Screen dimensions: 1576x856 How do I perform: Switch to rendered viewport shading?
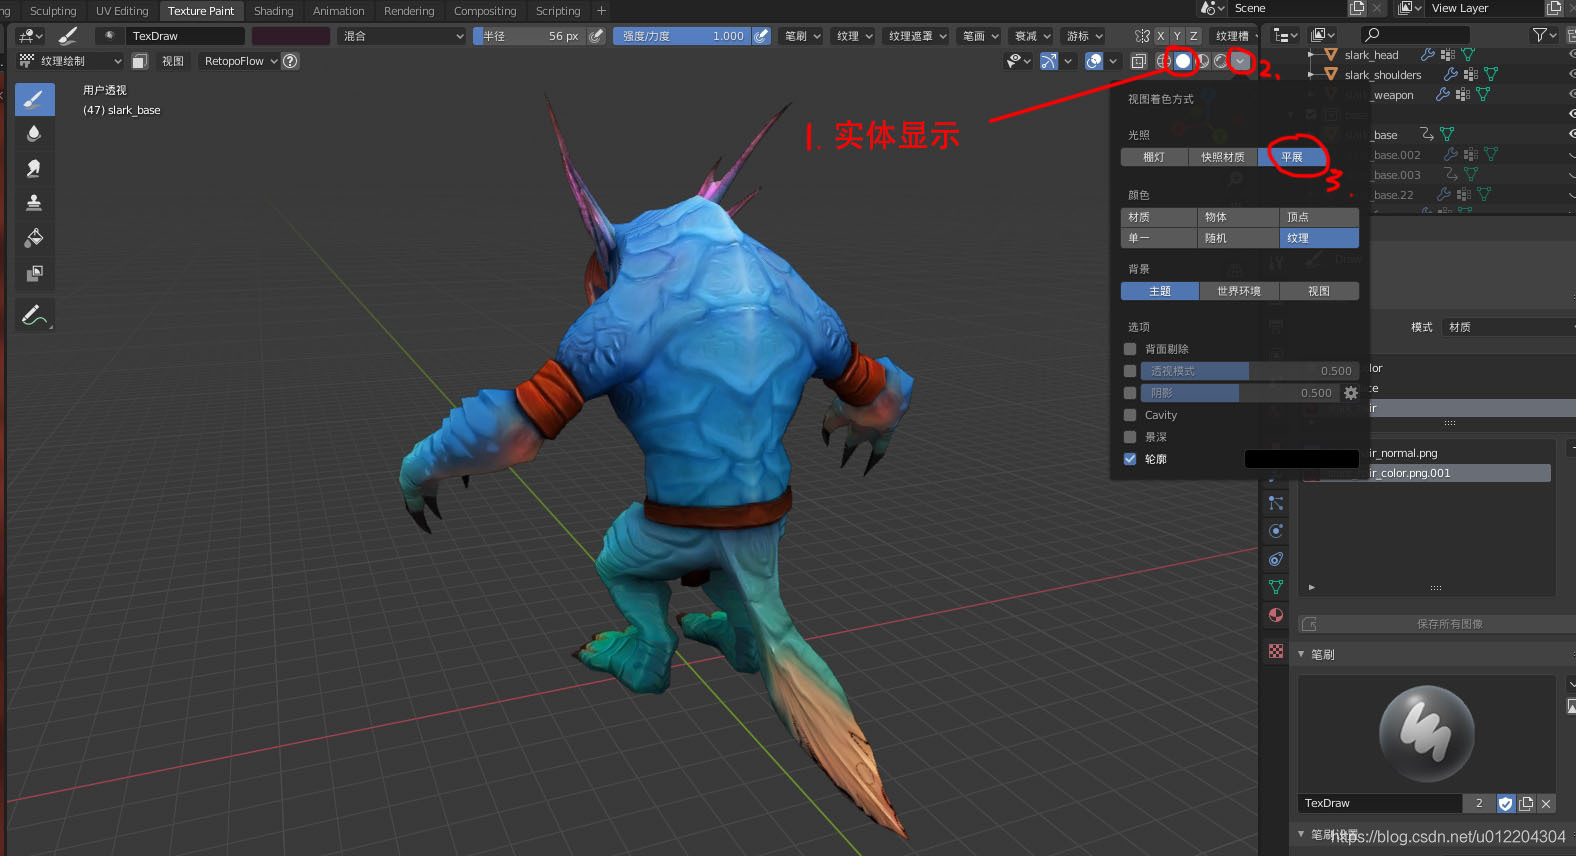click(x=1220, y=61)
